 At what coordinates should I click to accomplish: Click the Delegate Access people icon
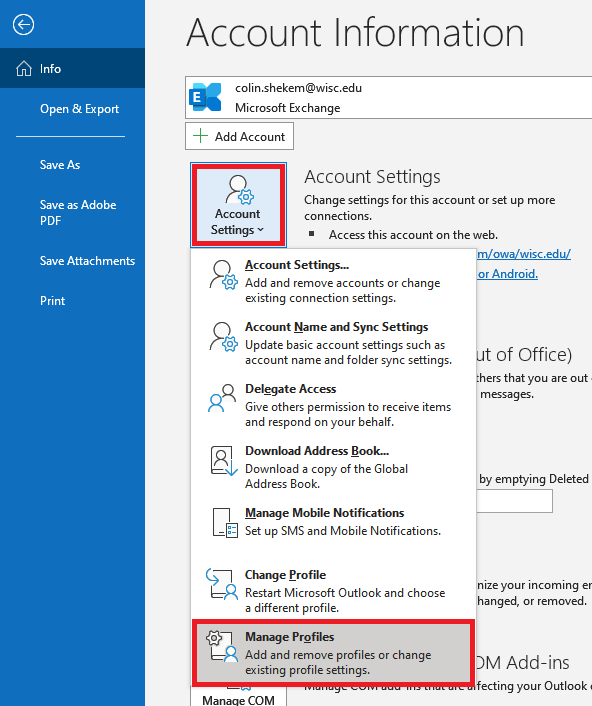tap(222, 398)
